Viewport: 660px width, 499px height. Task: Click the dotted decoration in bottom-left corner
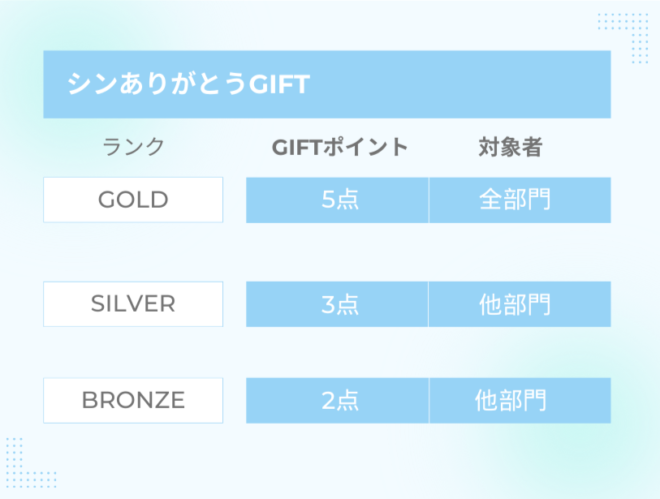tap(31, 463)
